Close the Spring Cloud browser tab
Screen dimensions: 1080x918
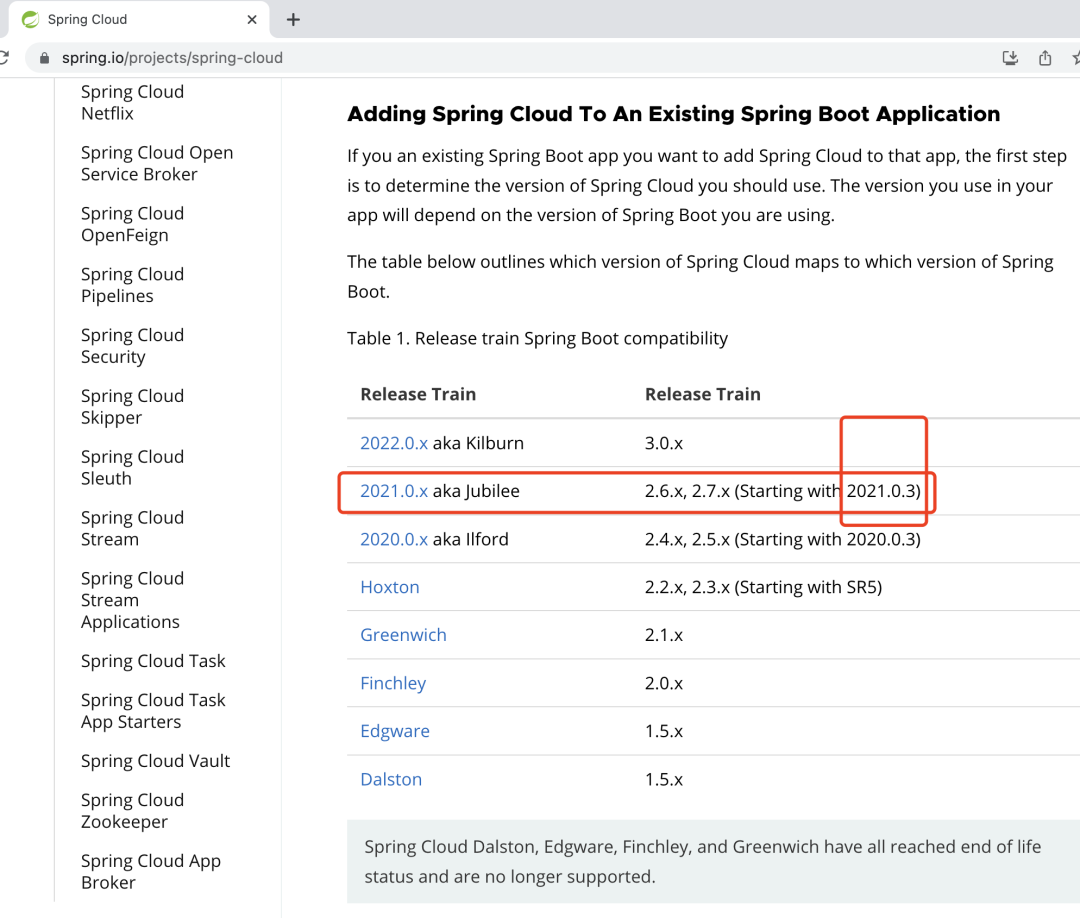click(252, 19)
